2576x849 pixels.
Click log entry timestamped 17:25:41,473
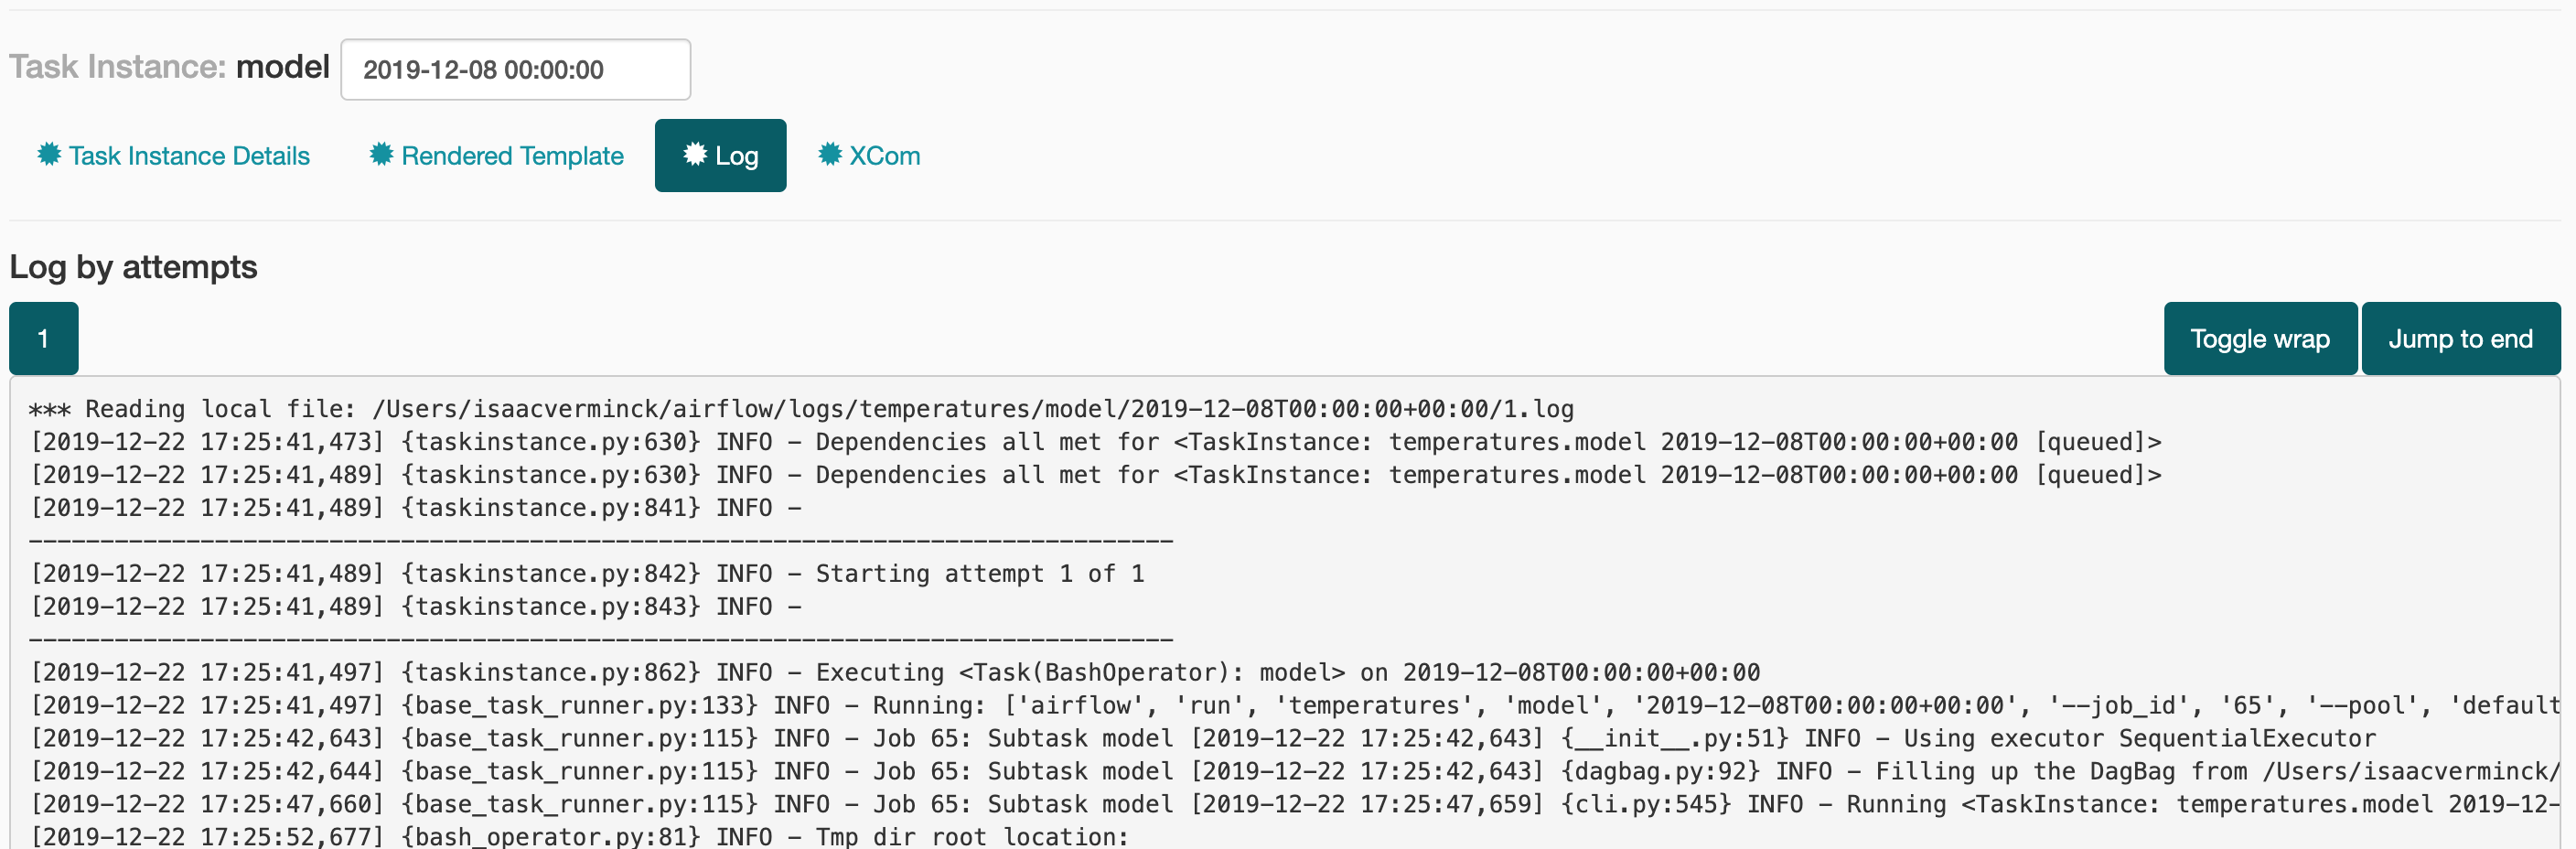click(1095, 442)
